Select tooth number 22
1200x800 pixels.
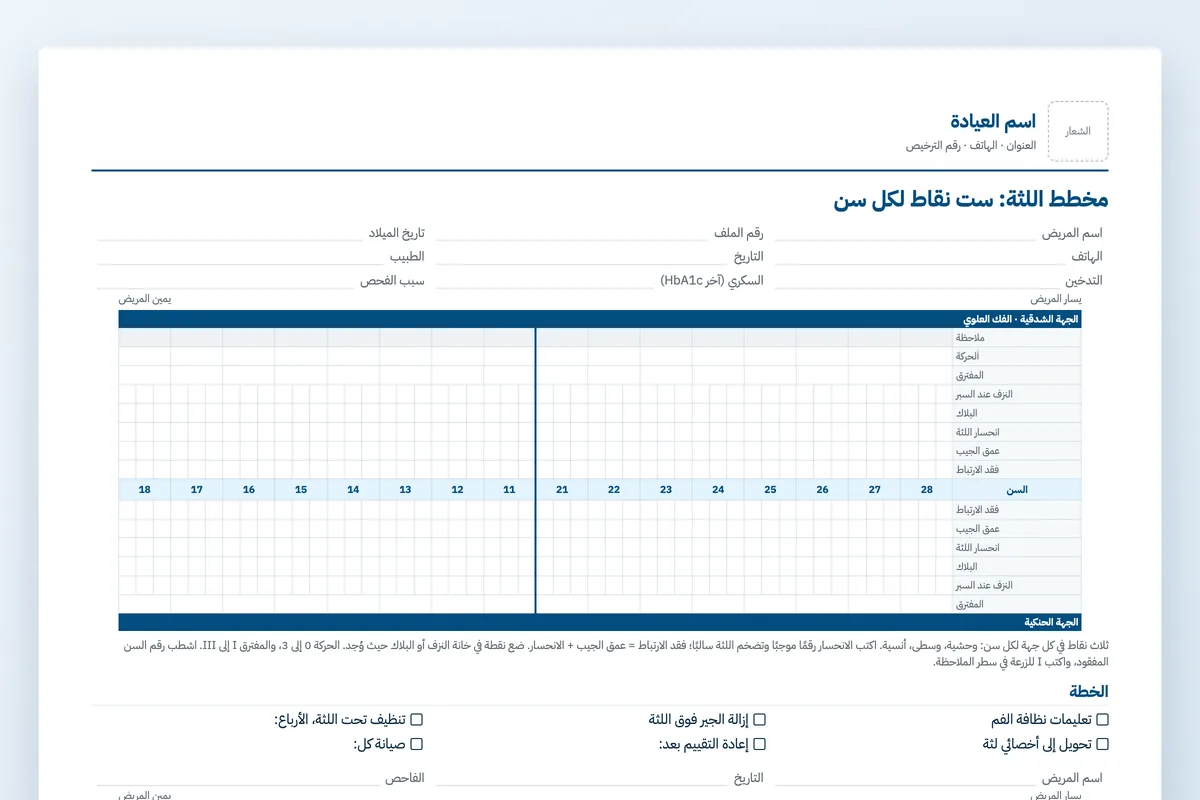(614, 490)
